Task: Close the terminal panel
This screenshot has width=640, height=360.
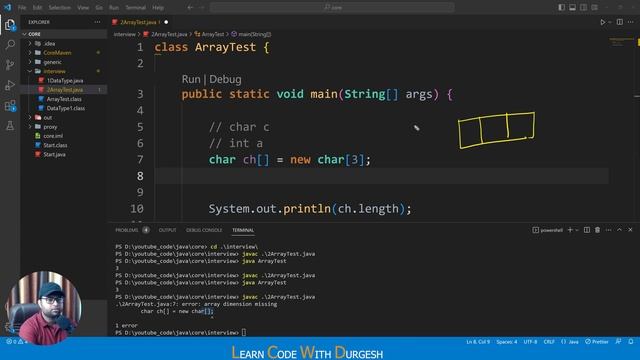Action: [630, 230]
